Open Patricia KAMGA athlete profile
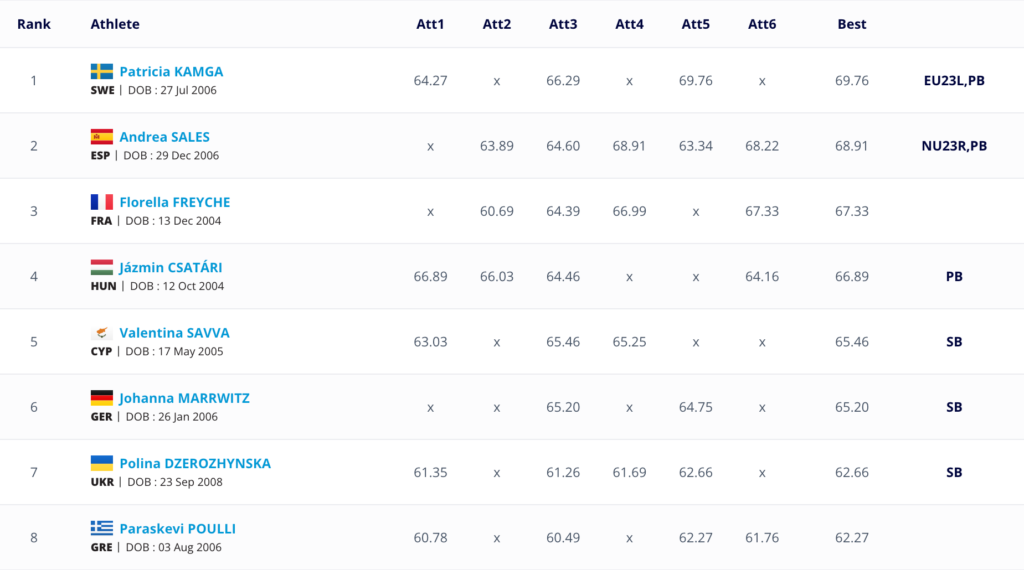The width and height of the screenshot is (1024, 570). click(171, 72)
